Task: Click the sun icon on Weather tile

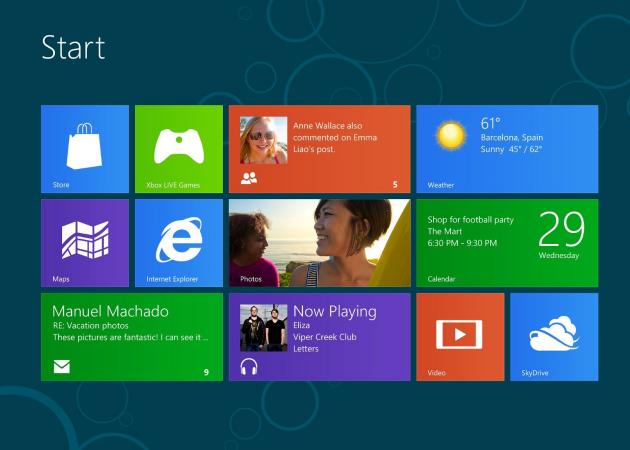Action: pos(450,136)
